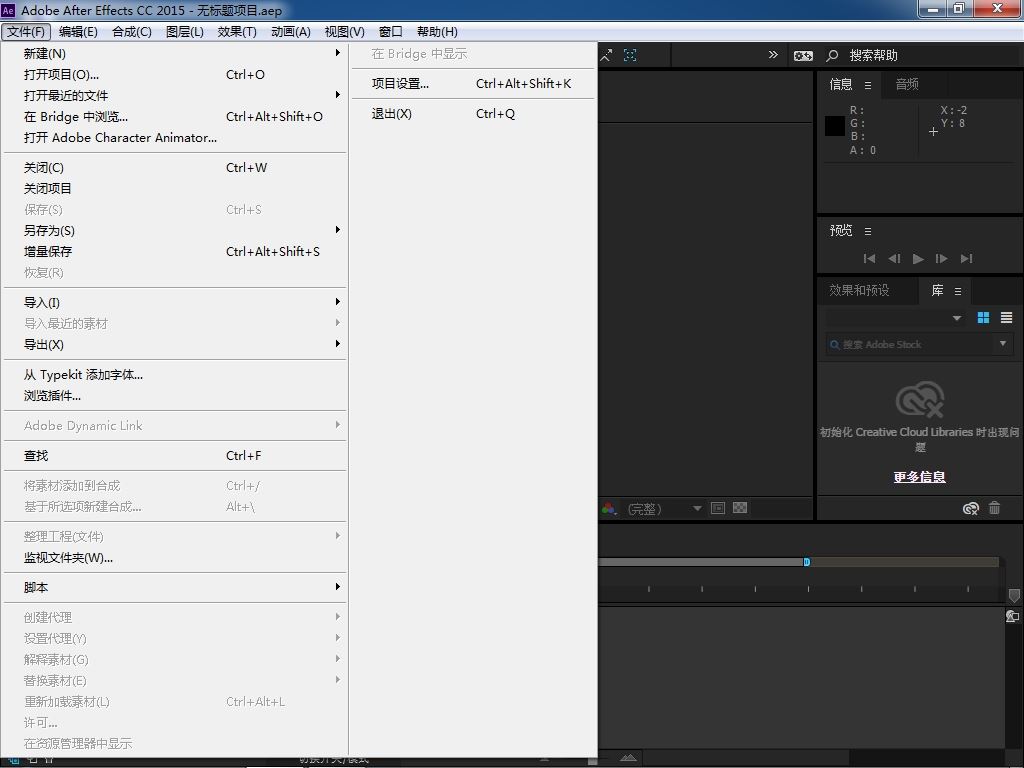
Task: Jump to last frame in Preview panel
Action: pos(967,259)
